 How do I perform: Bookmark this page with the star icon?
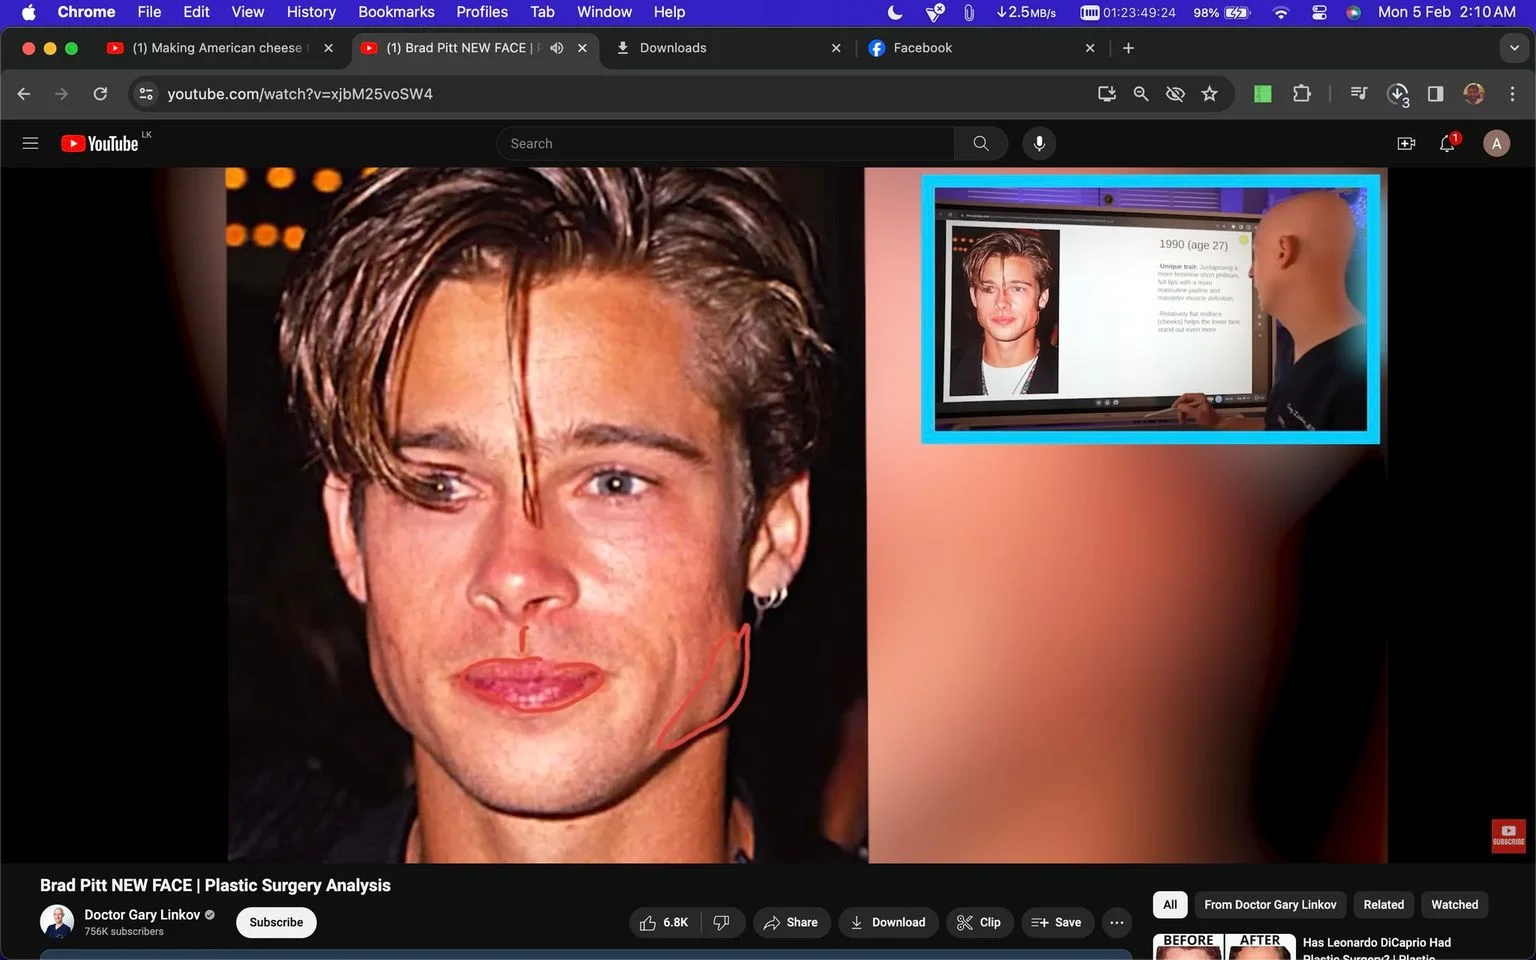(1209, 93)
